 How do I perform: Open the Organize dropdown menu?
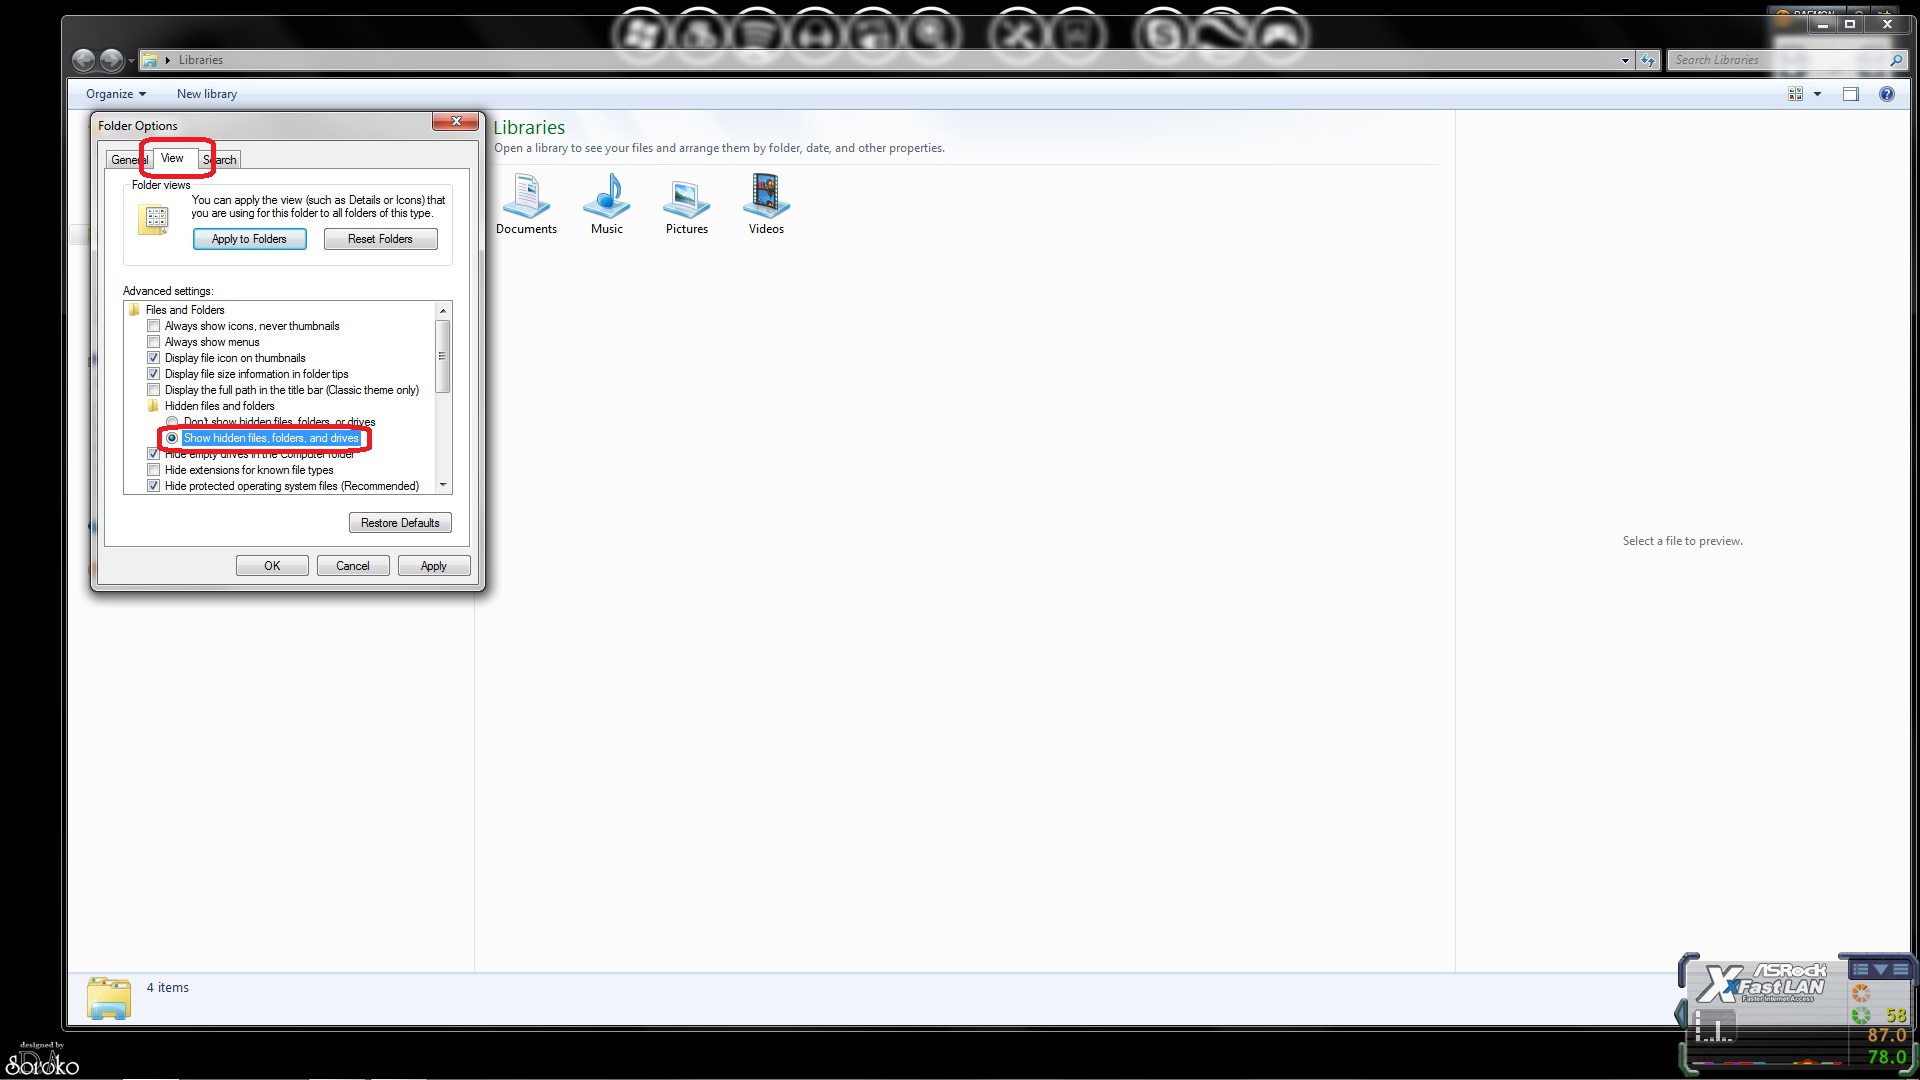pos(115,94)
